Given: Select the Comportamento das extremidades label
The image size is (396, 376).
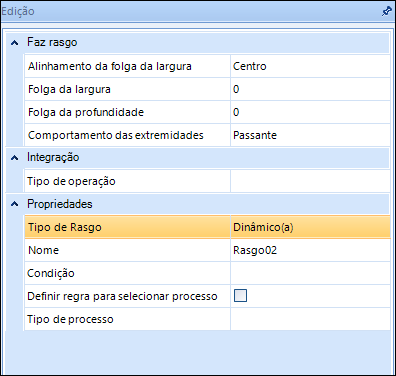Looking at the screenshot, I should pos(116,135).
